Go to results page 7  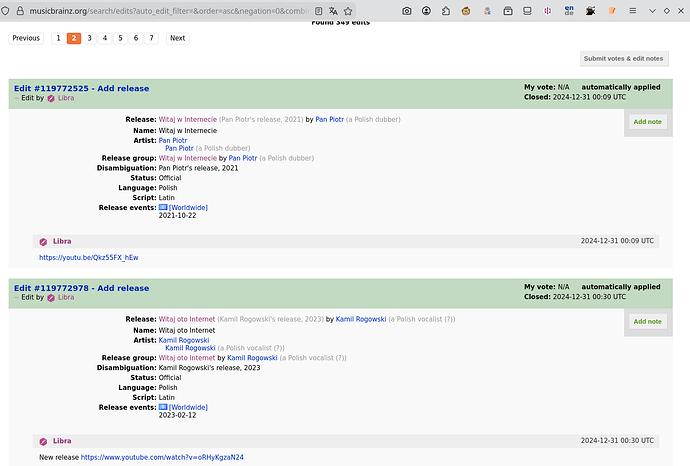pyautogui.click(x=151, y=38)
